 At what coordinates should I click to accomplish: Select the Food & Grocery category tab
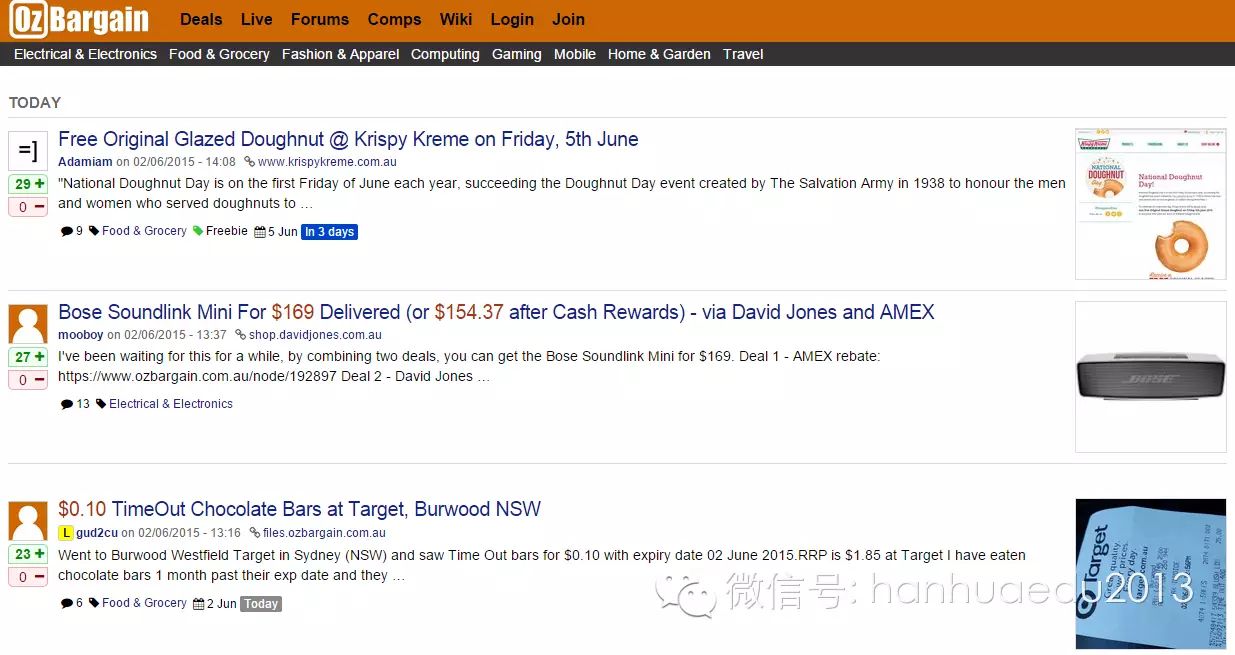pyautogui.click(x=219, y=54)
